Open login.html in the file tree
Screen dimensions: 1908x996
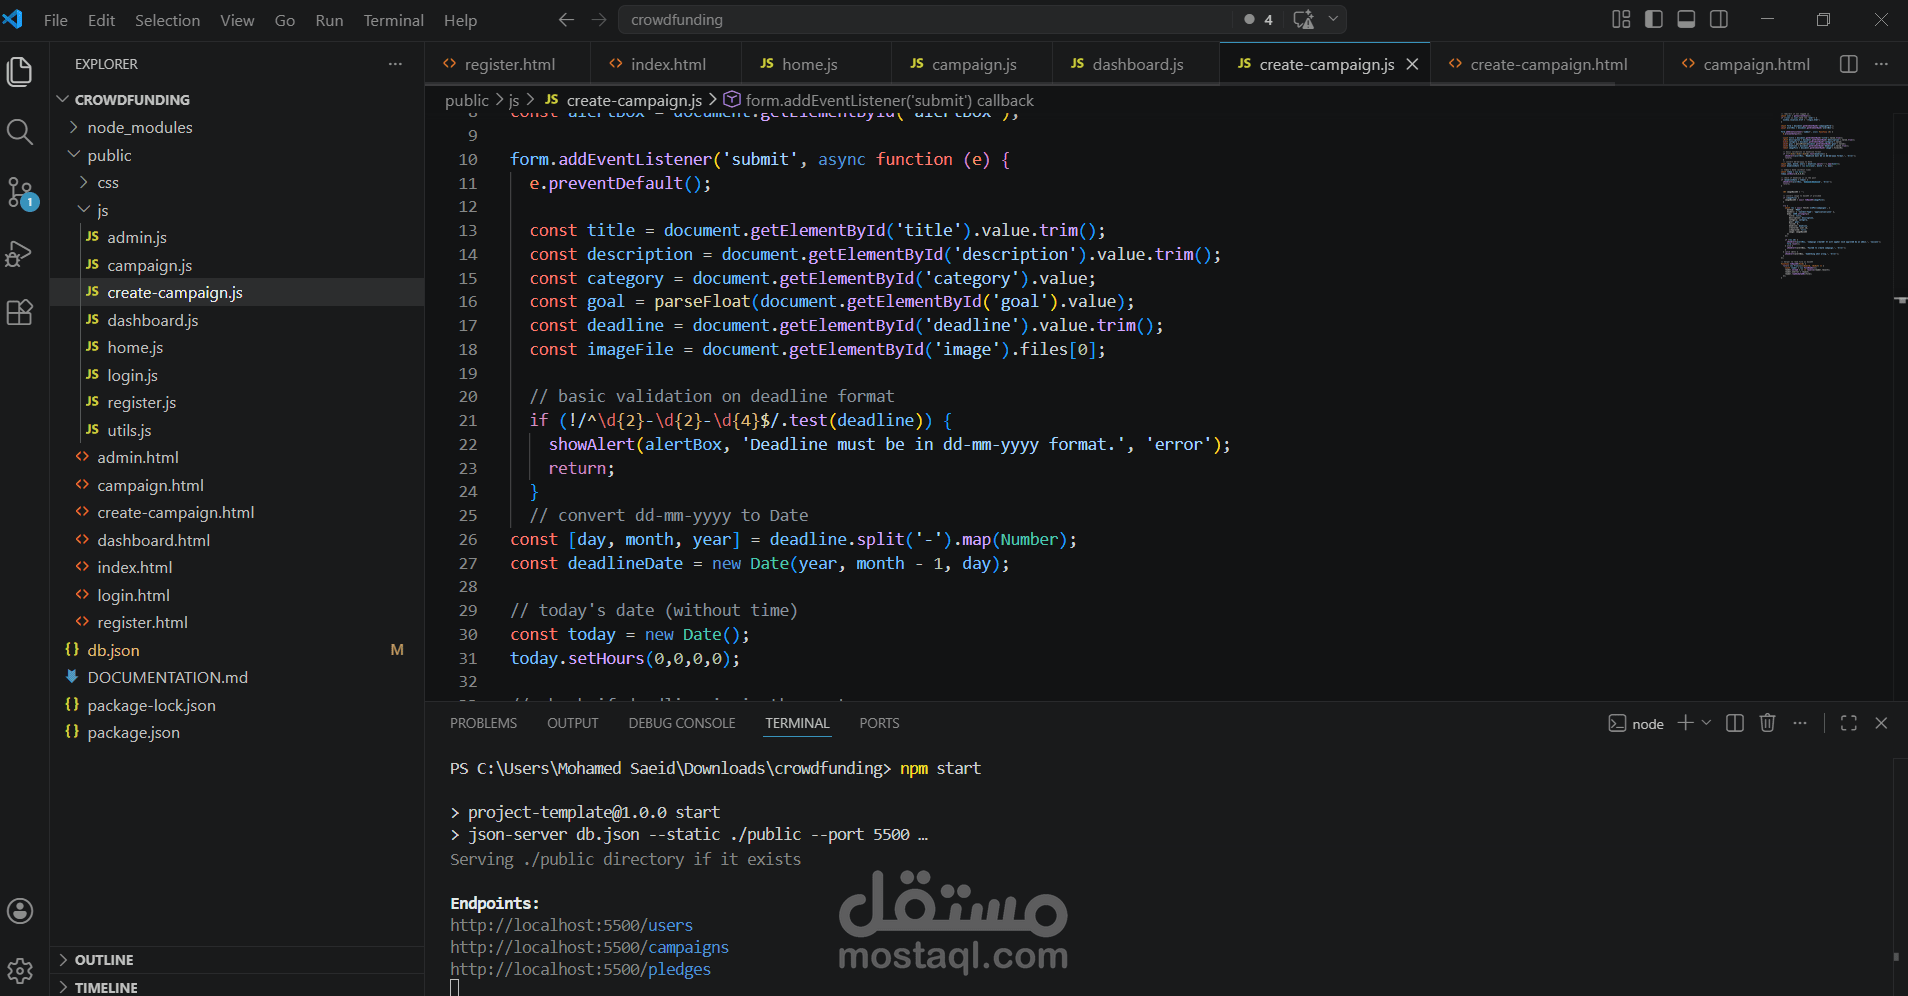click(x=133, y=596)
